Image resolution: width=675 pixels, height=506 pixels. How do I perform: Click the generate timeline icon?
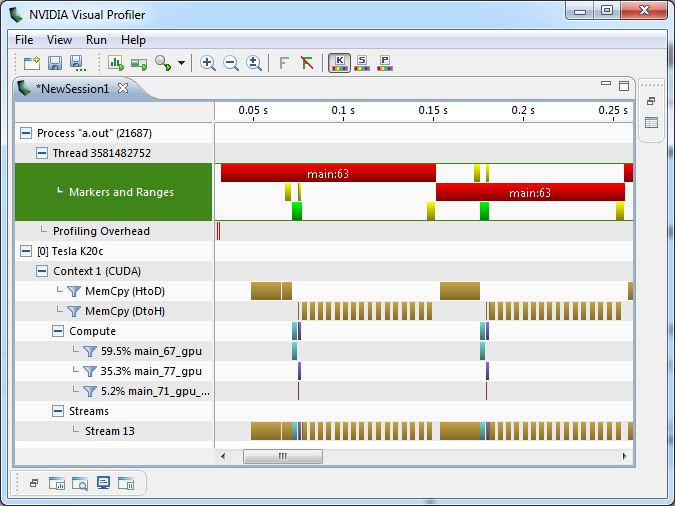[x=139, y=64]
